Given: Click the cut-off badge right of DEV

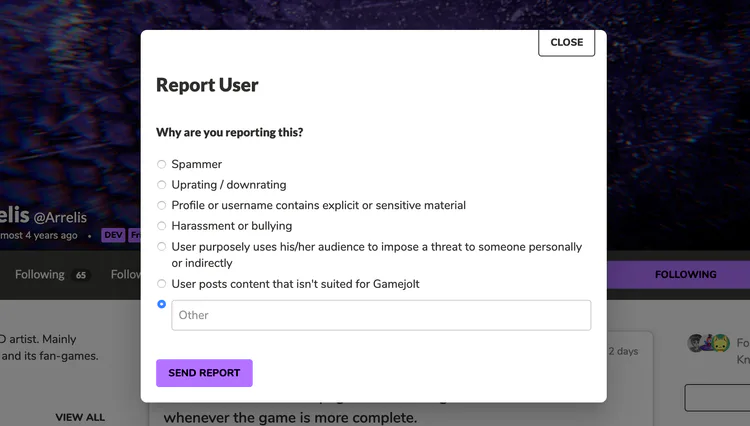Looking at the screenshot, I should [134, 236].
